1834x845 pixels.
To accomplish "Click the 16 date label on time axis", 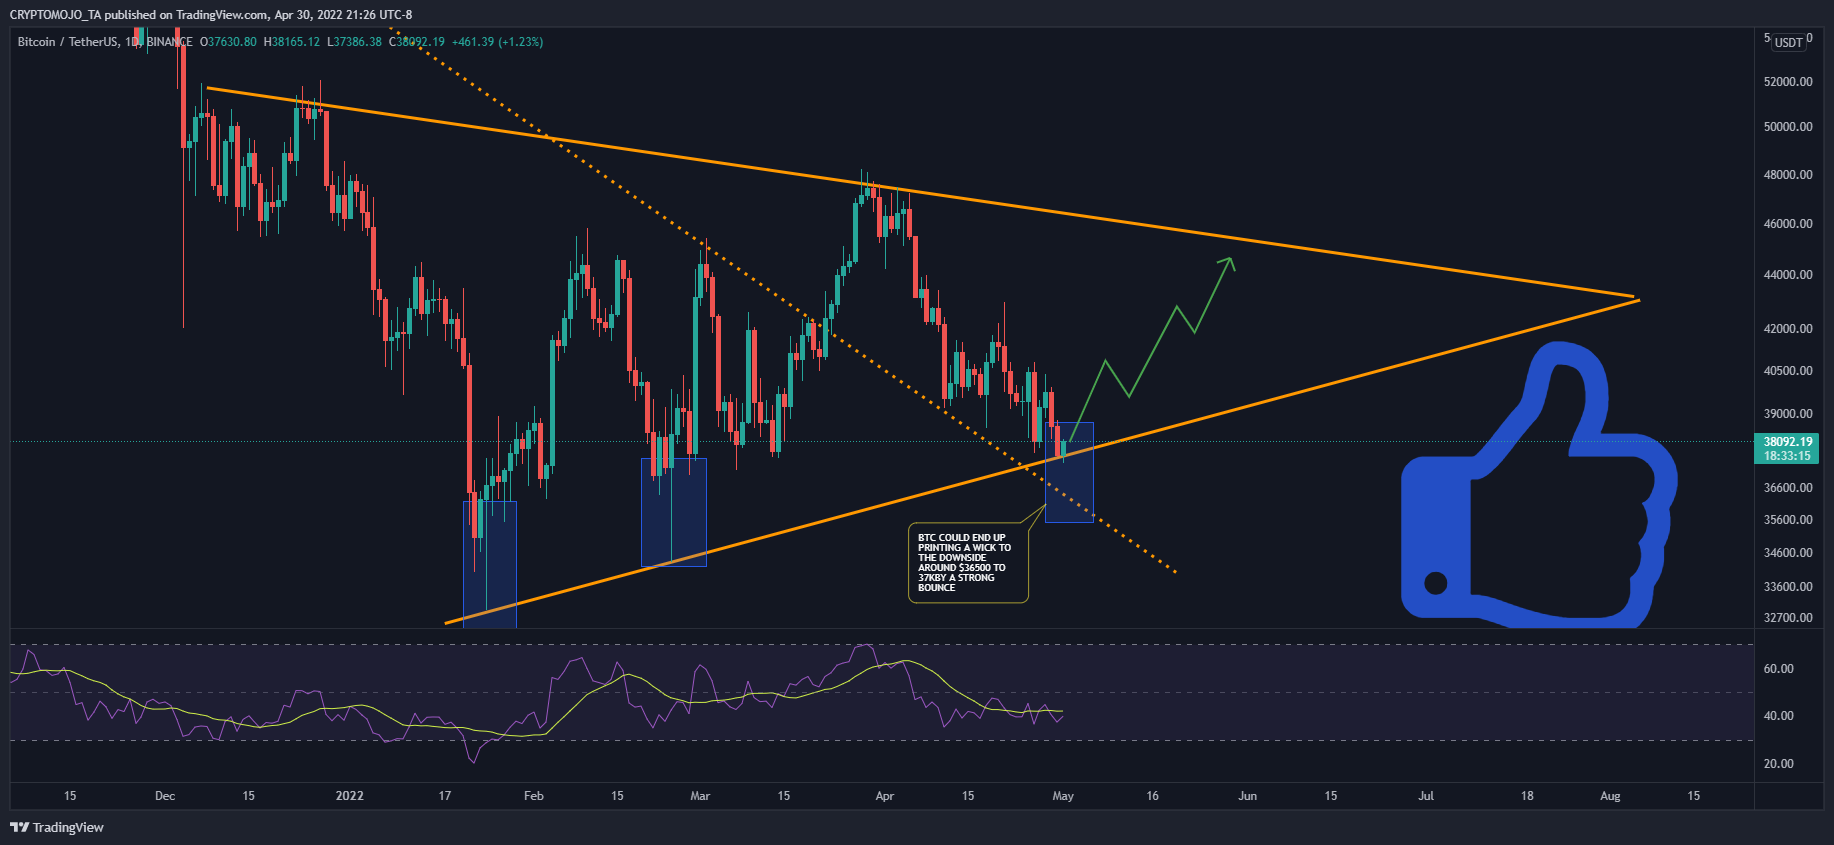I will [1153, 796].
